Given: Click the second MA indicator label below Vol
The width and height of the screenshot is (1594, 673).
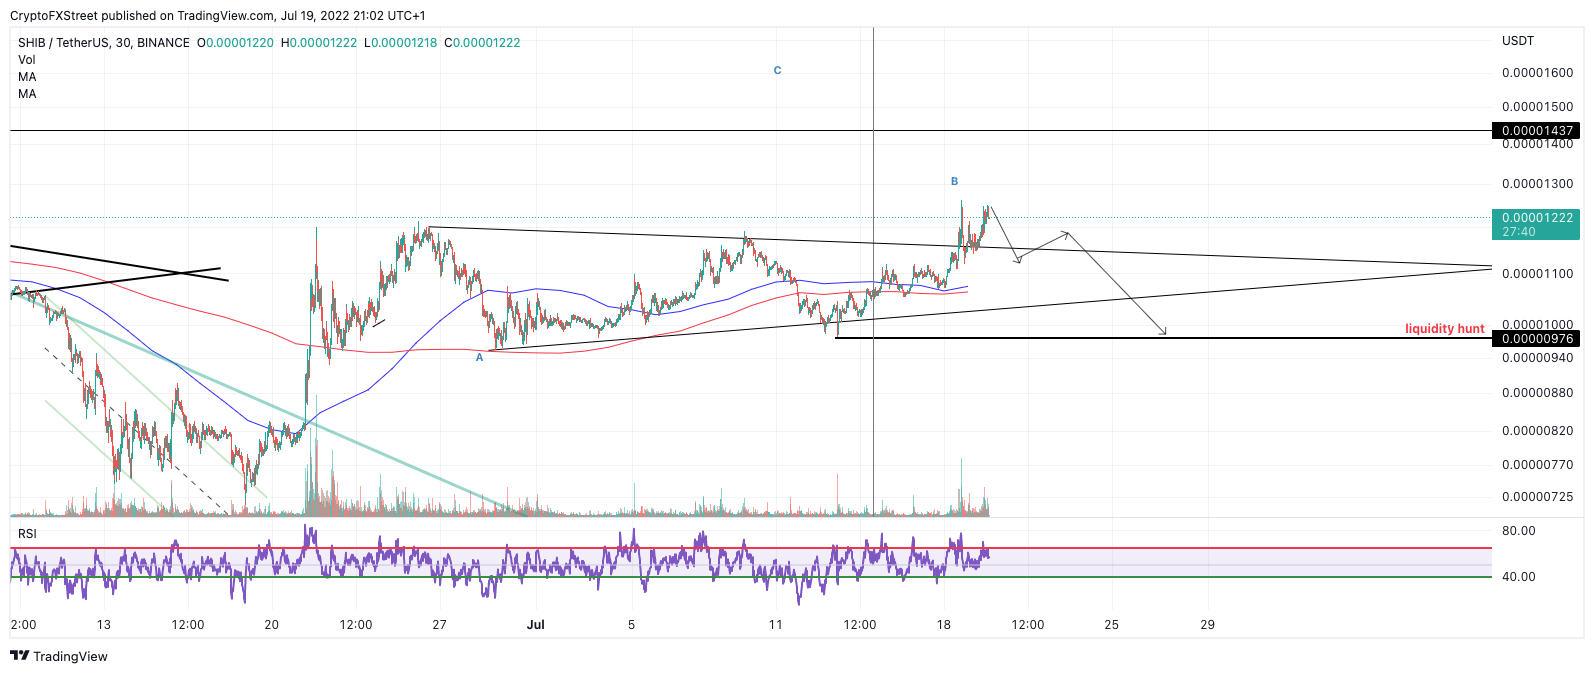Looking at the screenshot, I should tap(27, 93).
